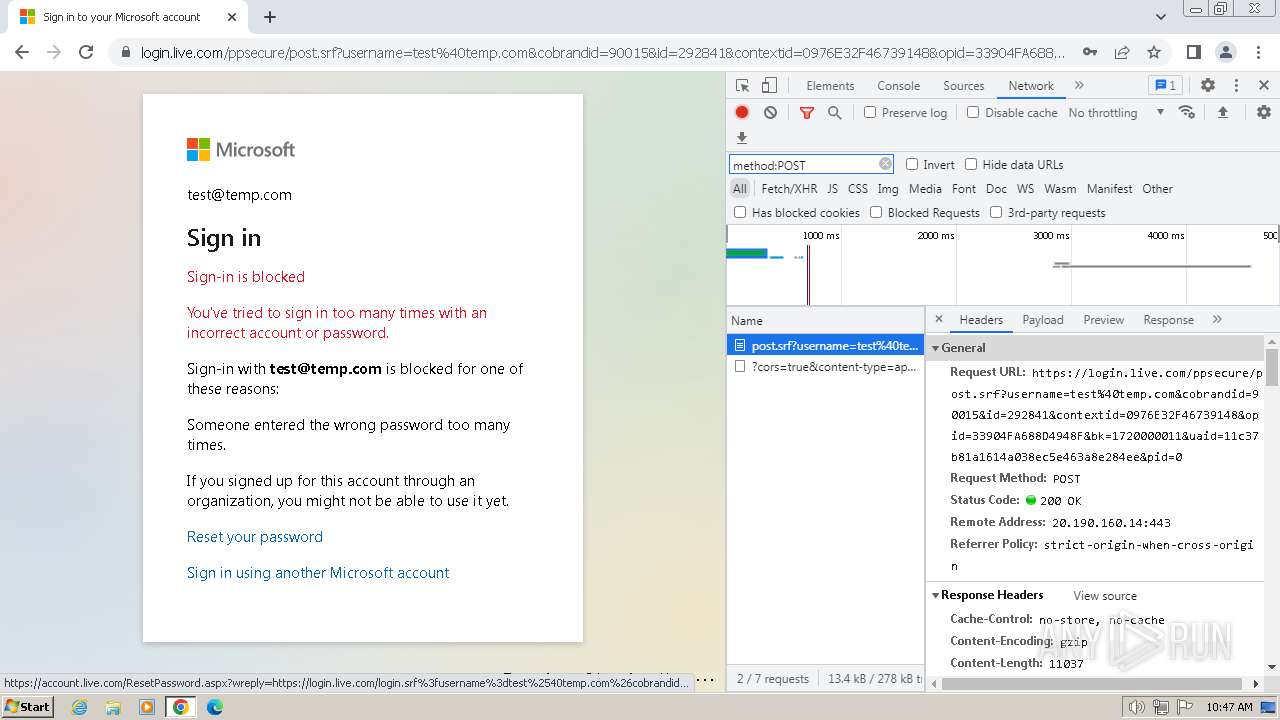The width and height of the screenshot is (1280, 720).
Task: Select the inspect element picker icon
Action: [742, 86]
